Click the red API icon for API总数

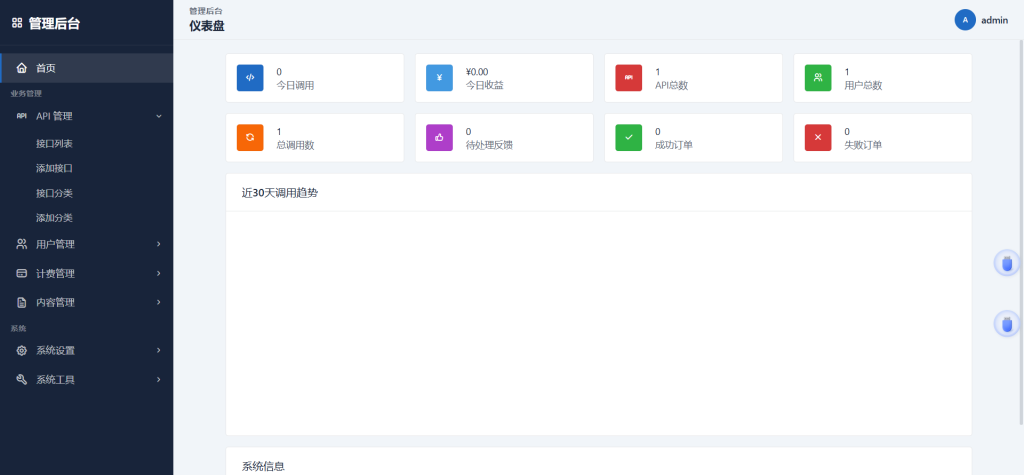[629, 78]
